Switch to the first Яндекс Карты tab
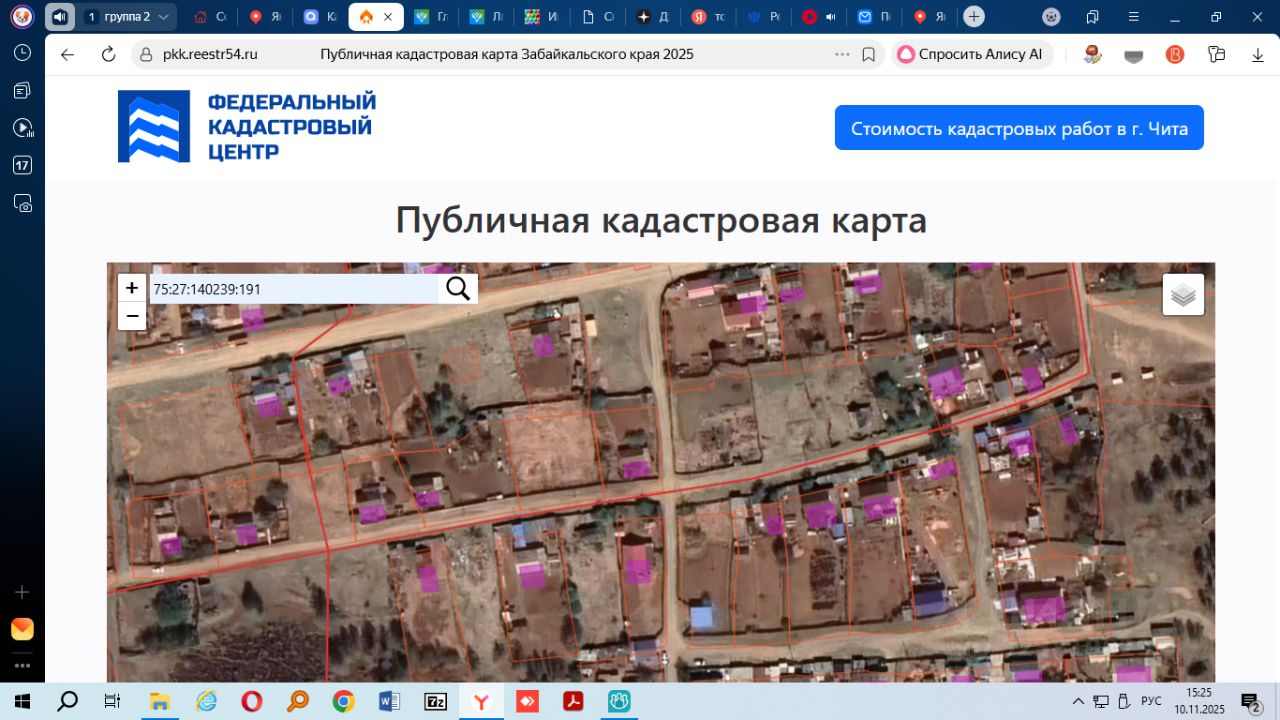 [x=265, y=17]
